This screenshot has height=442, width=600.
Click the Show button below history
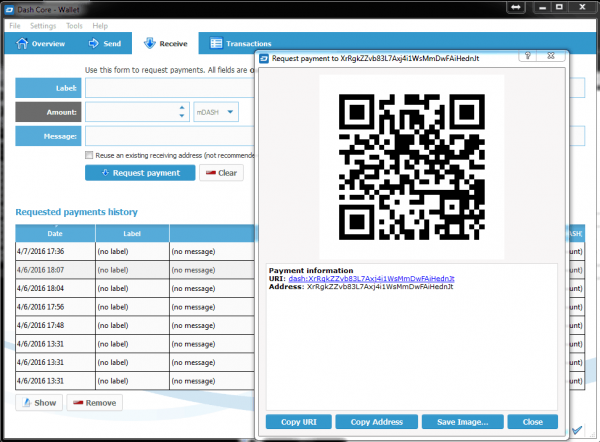click(x=39, y=403)
